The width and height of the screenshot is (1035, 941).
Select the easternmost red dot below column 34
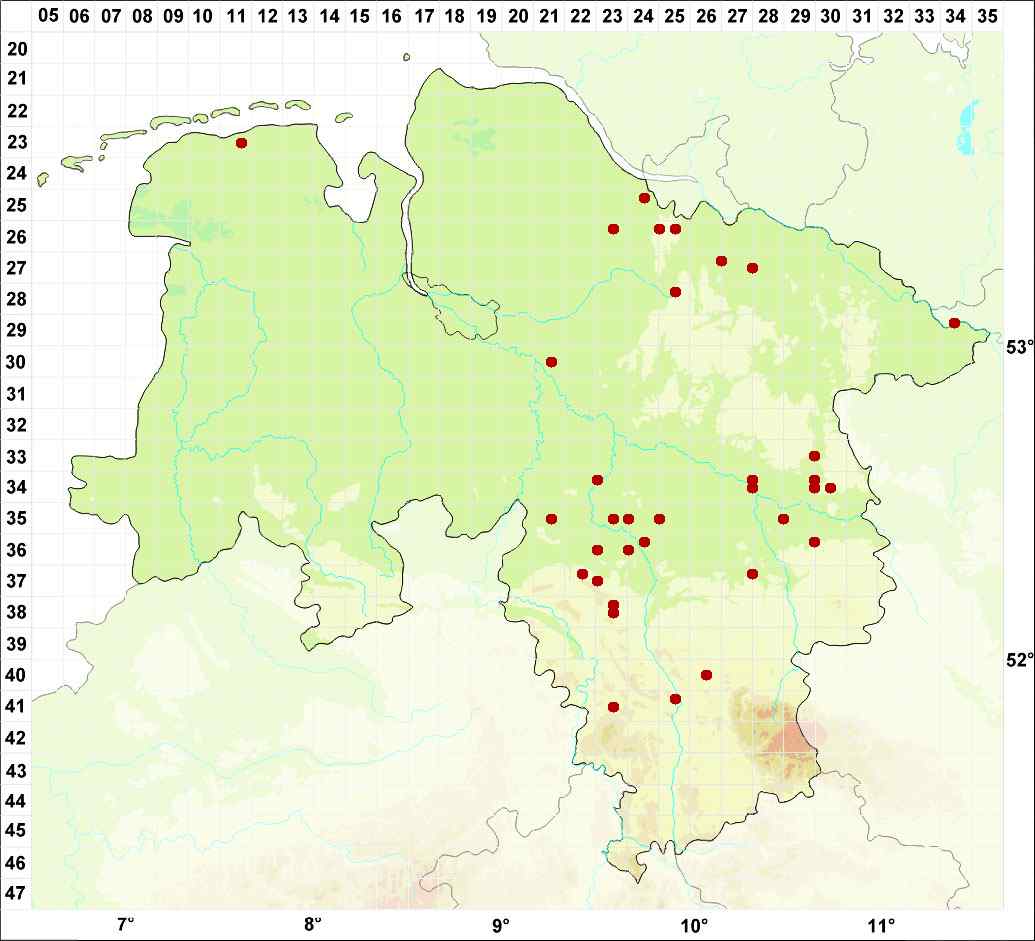[954, 323]
